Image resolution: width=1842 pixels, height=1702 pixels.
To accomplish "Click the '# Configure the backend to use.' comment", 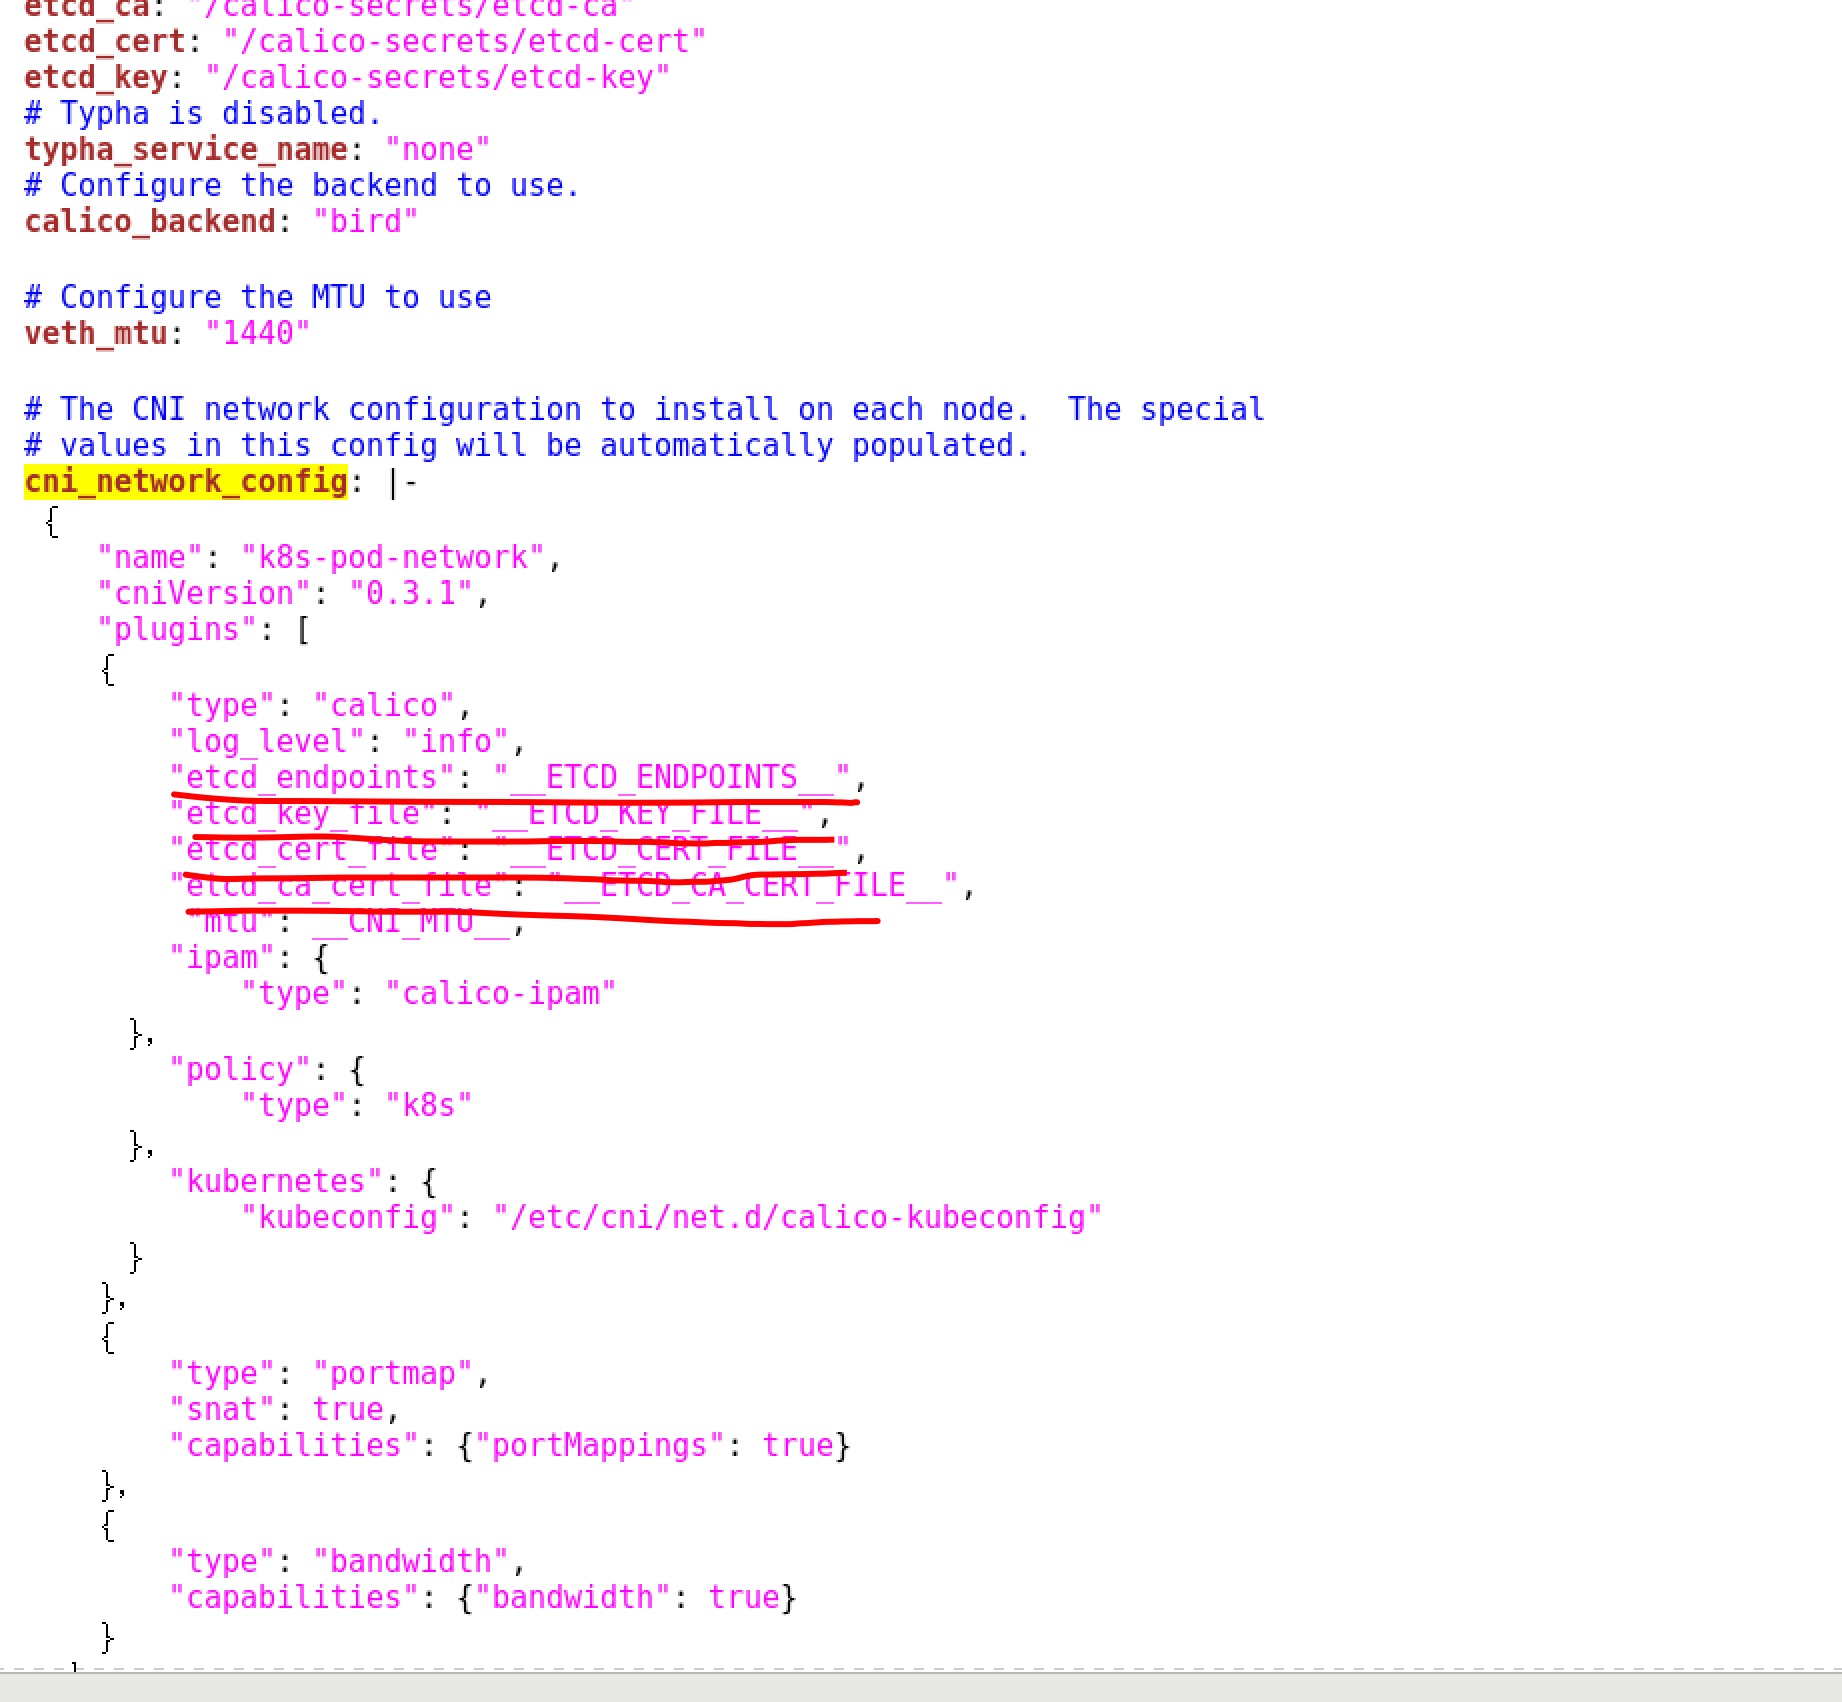I will pyautogui.click(x=303, y=186).
